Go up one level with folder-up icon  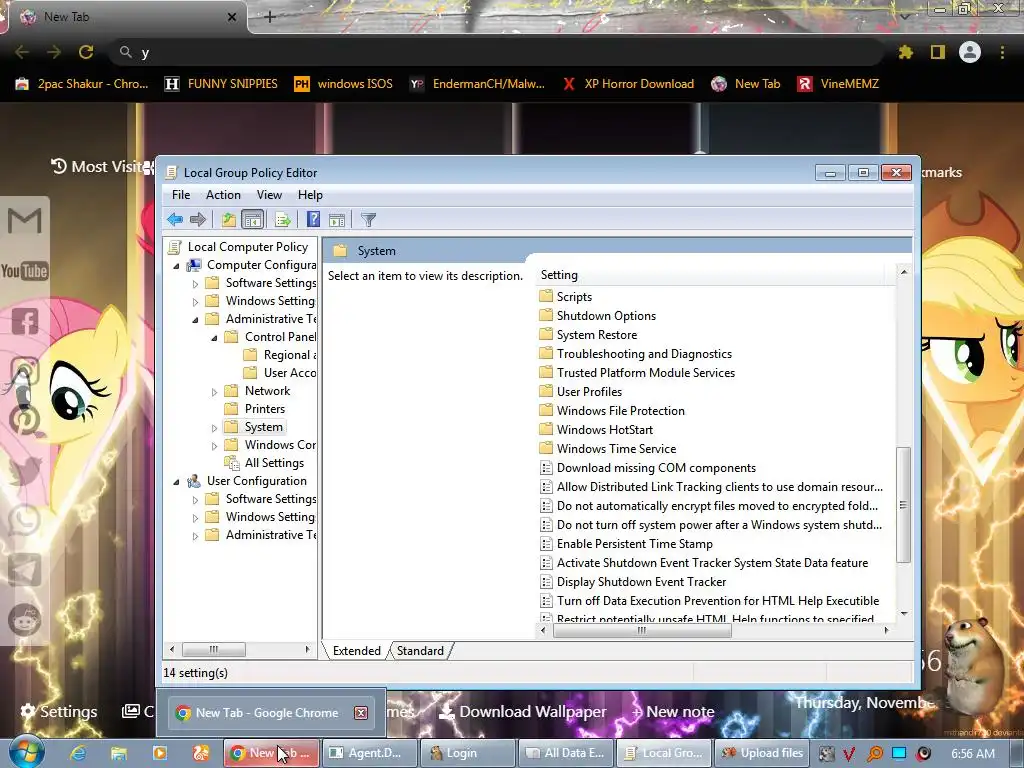pos(228,219)
